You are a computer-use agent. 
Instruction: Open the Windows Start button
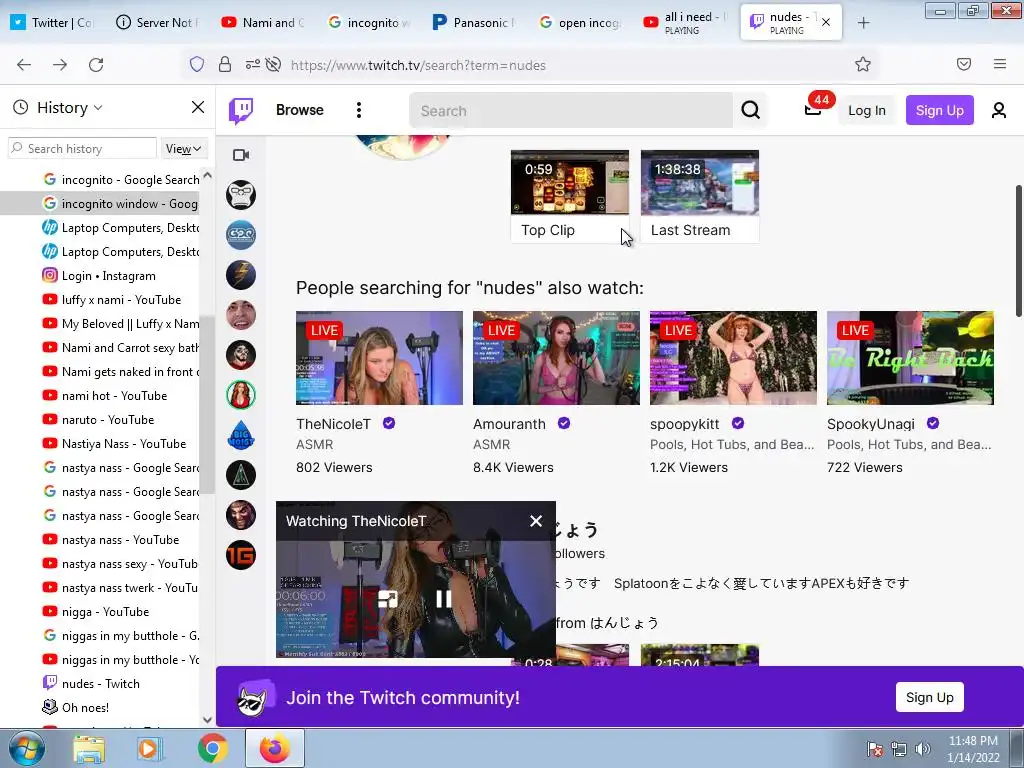[25, 748]
